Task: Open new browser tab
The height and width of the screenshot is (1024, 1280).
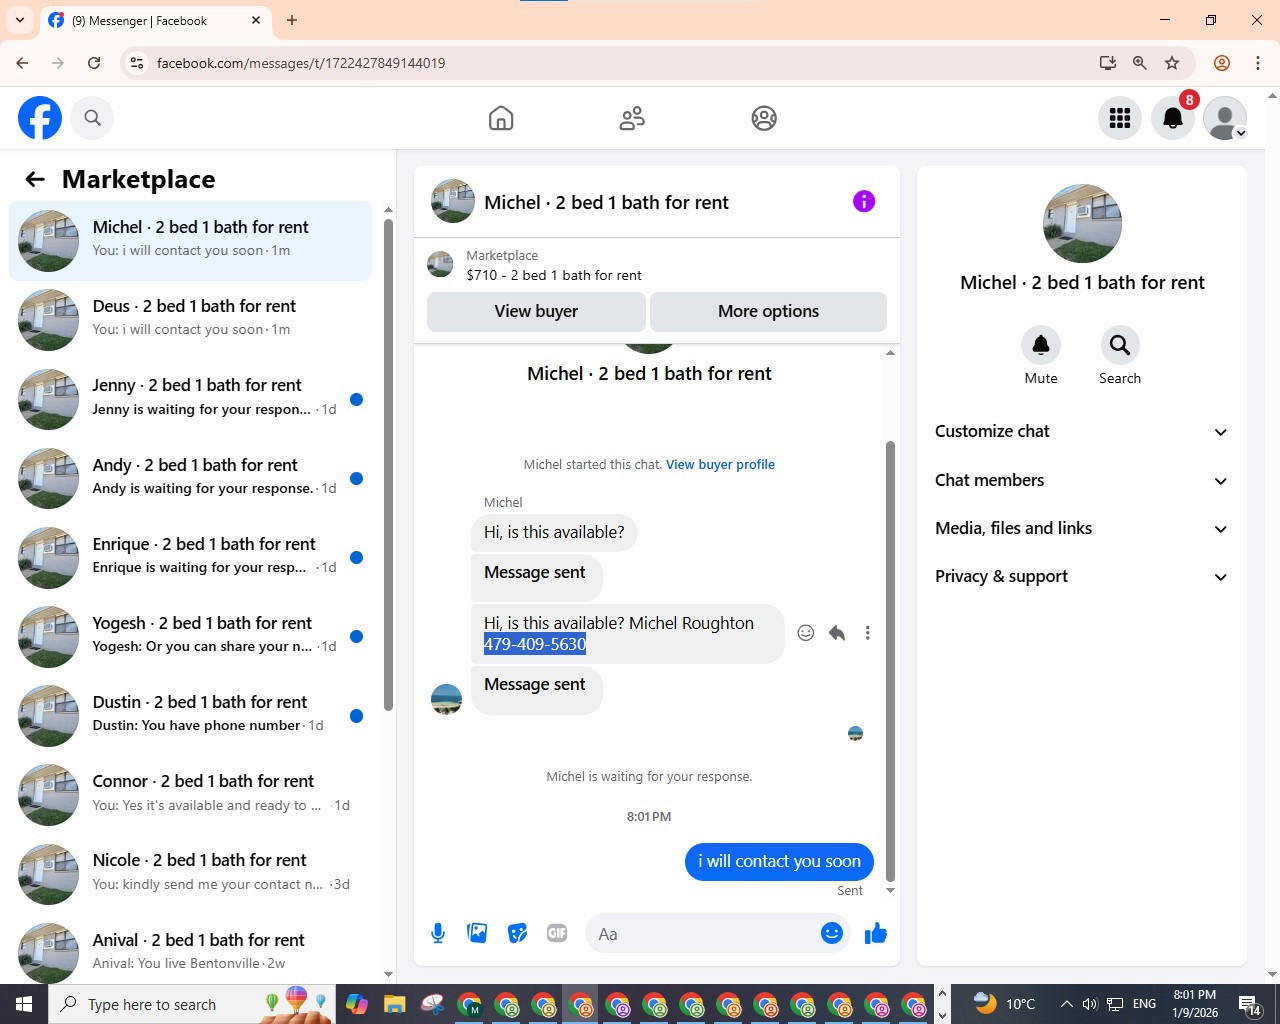Action: click(x=292, y=20)
